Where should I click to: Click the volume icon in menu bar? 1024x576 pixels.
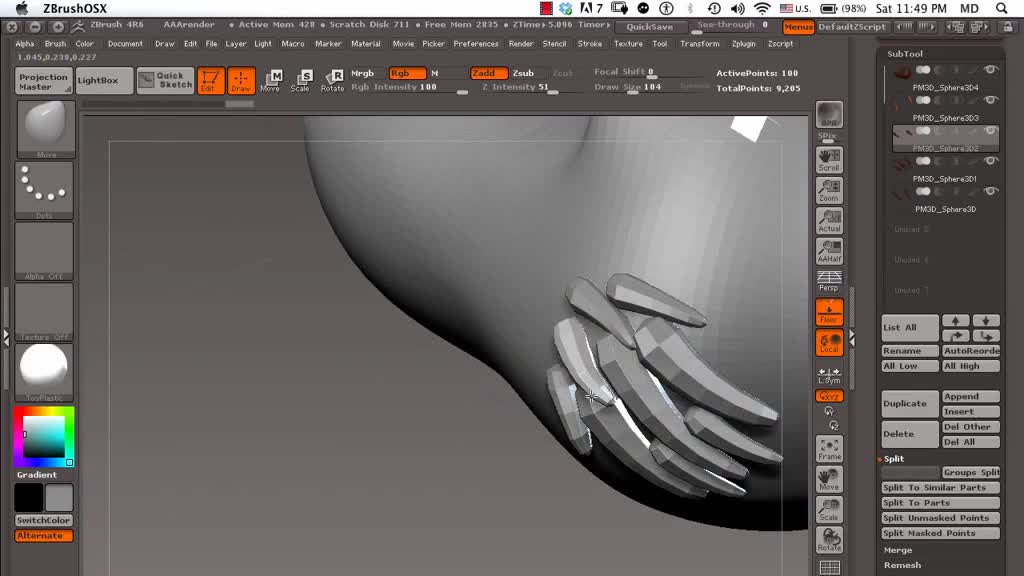click(x=738, y=8)
